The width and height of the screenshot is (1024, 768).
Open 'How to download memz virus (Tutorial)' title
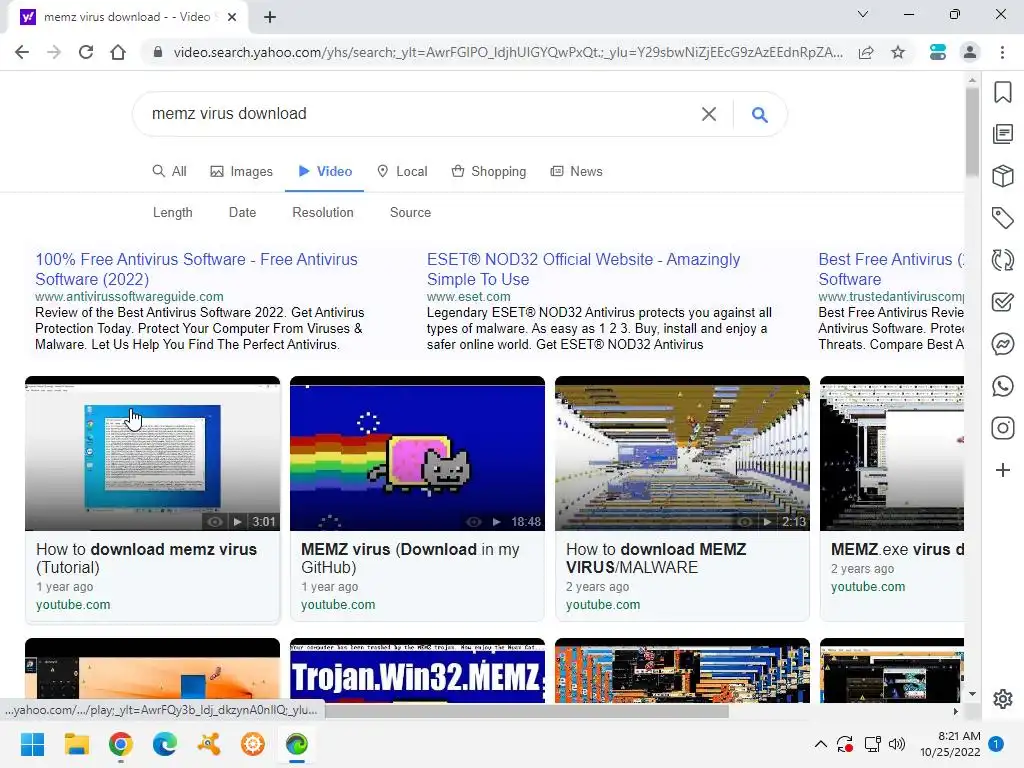(146, 558)
